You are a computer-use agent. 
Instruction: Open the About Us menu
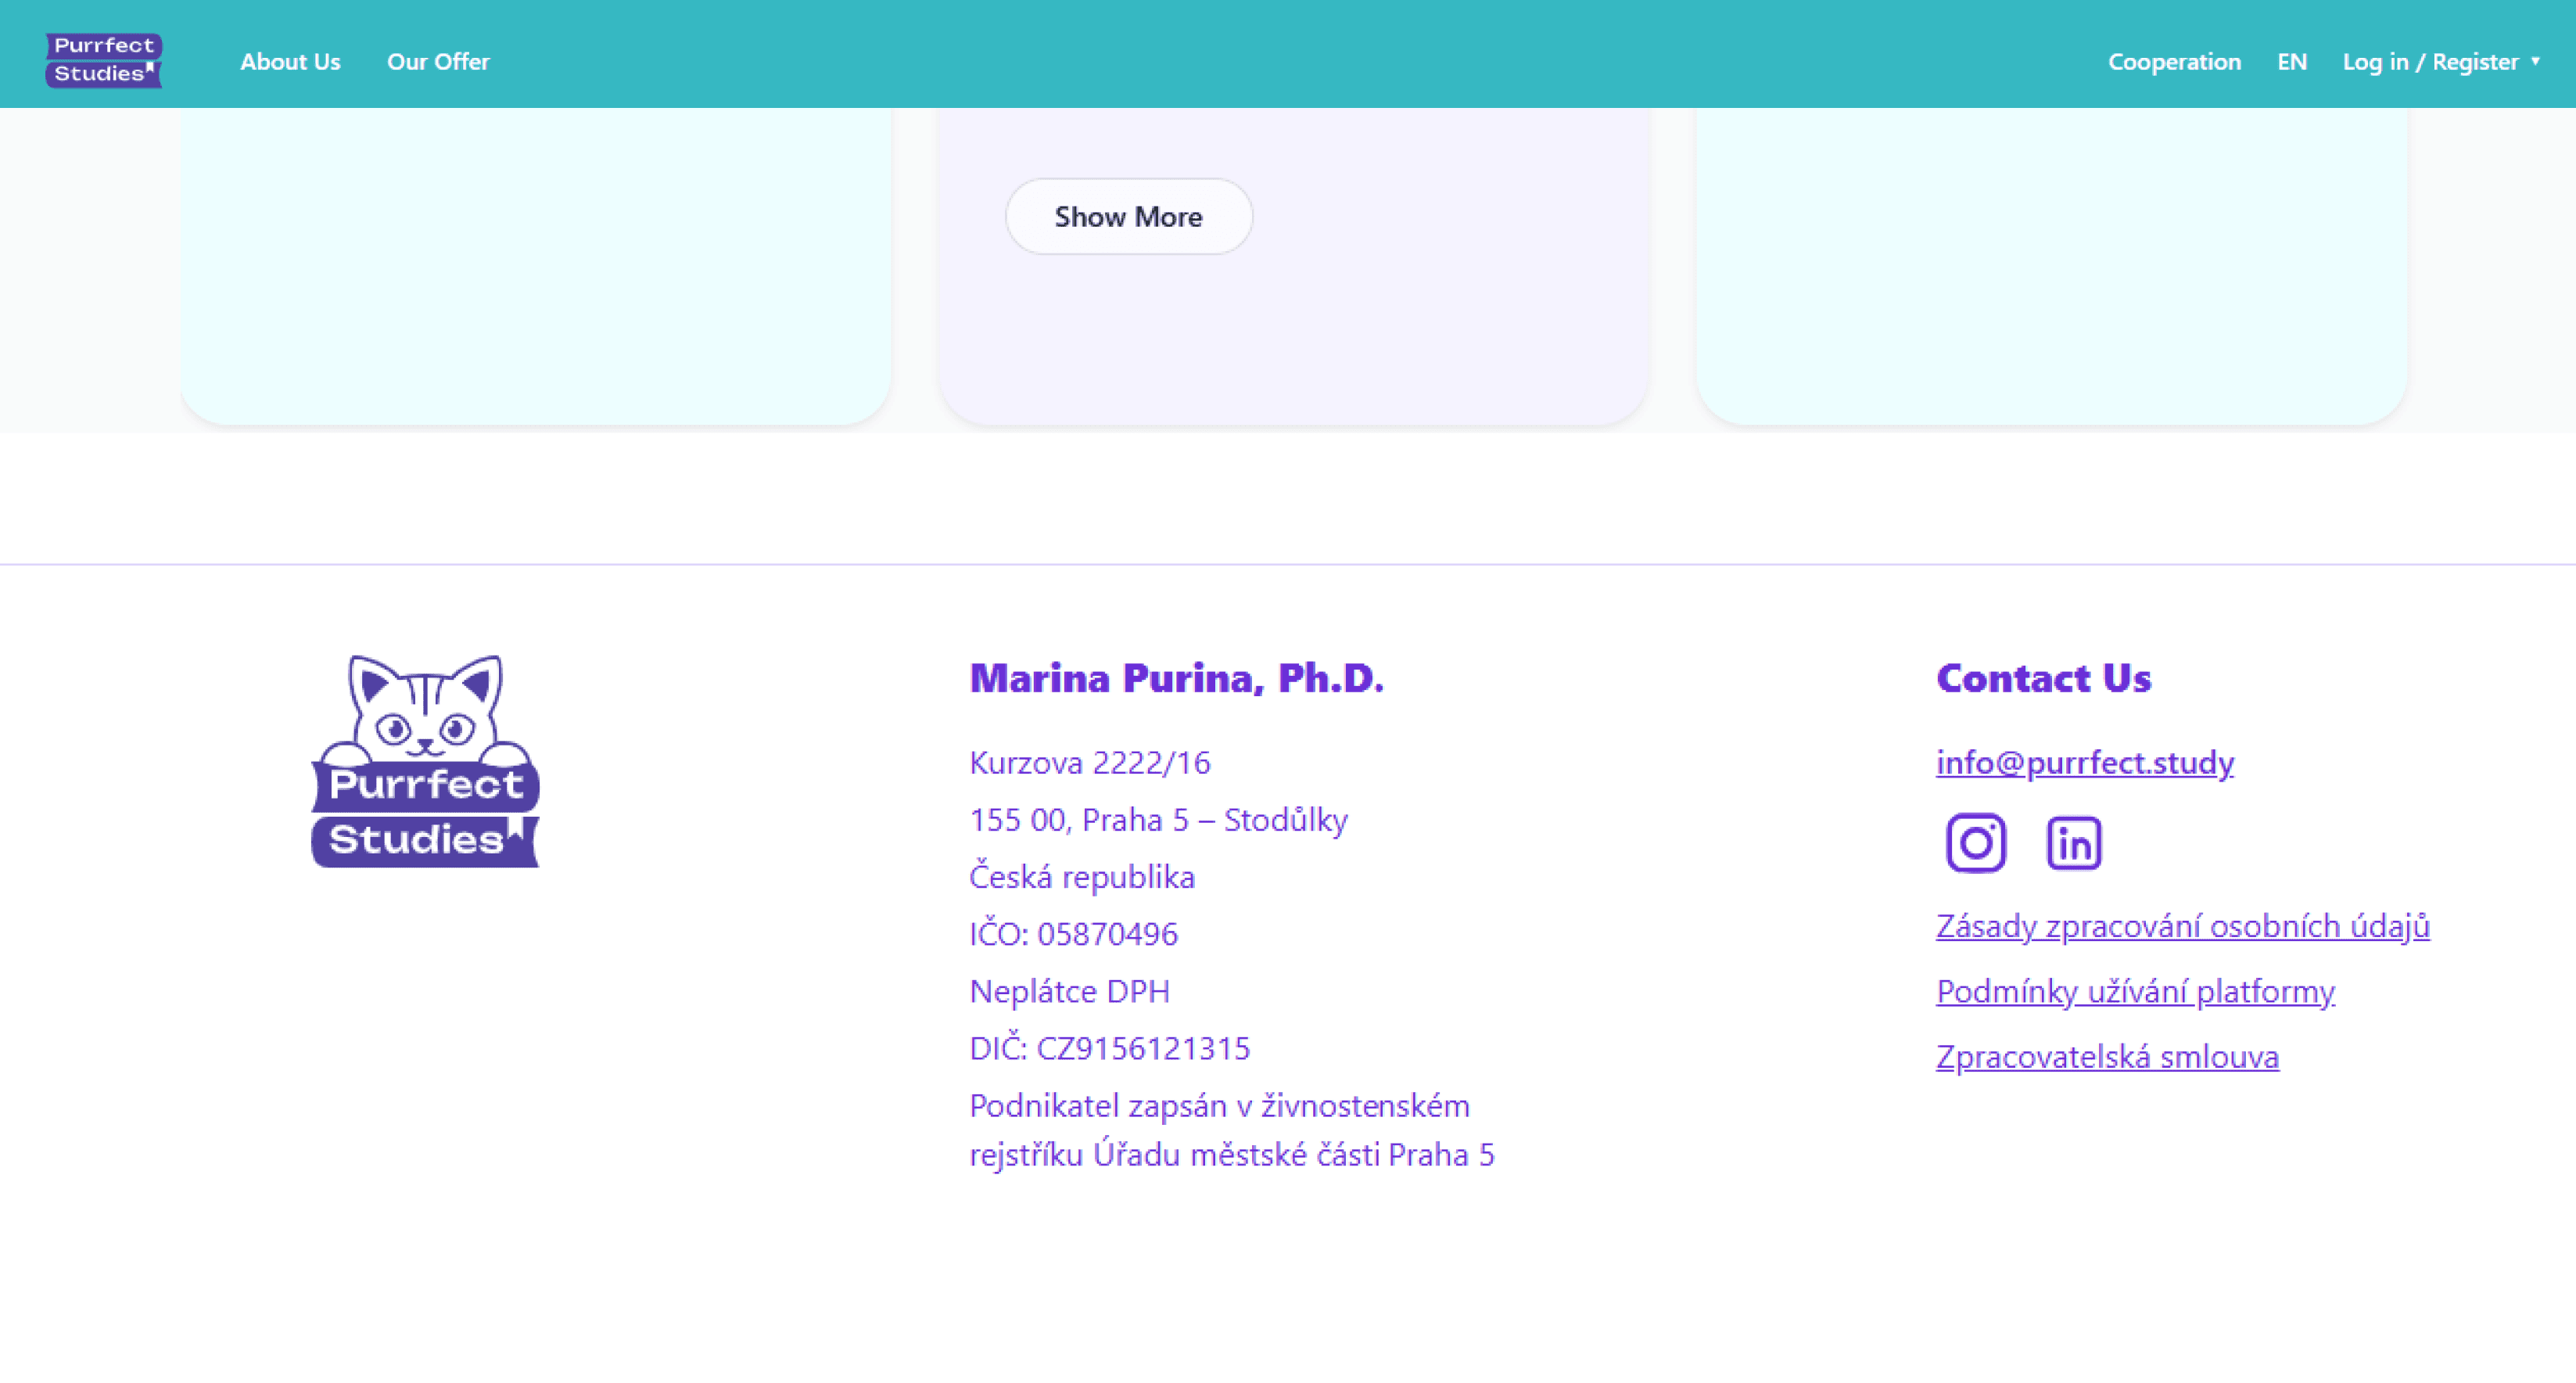[x=290, y=62]
